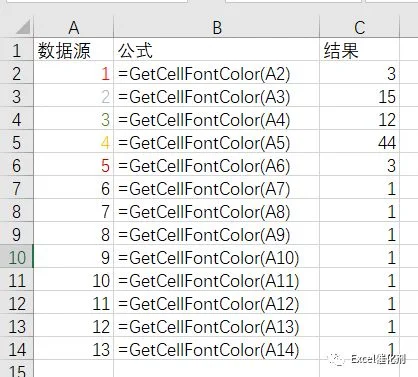This screenshot has width=418, height=377.
Task: Select column C header
Action: (359, 27)
